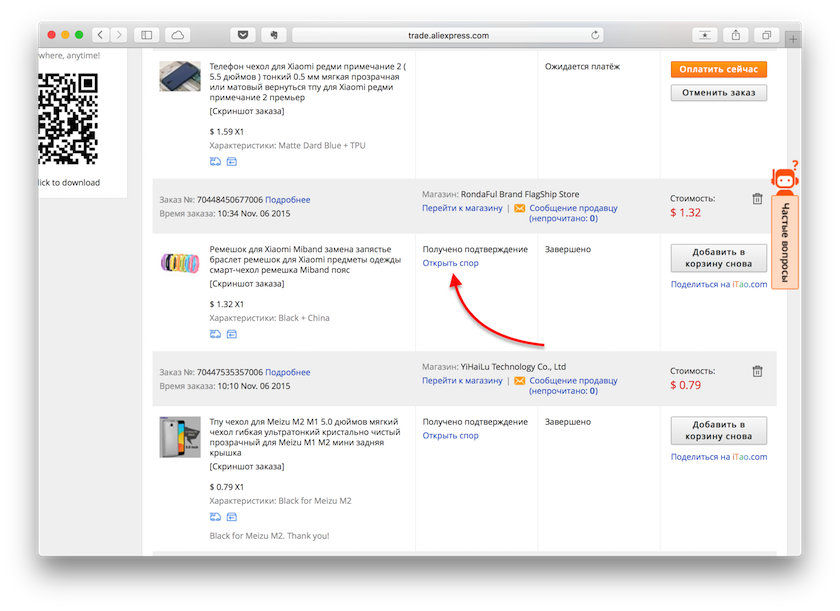Open Meizu M2 case product thumbnail

click(x=180, y=437)
